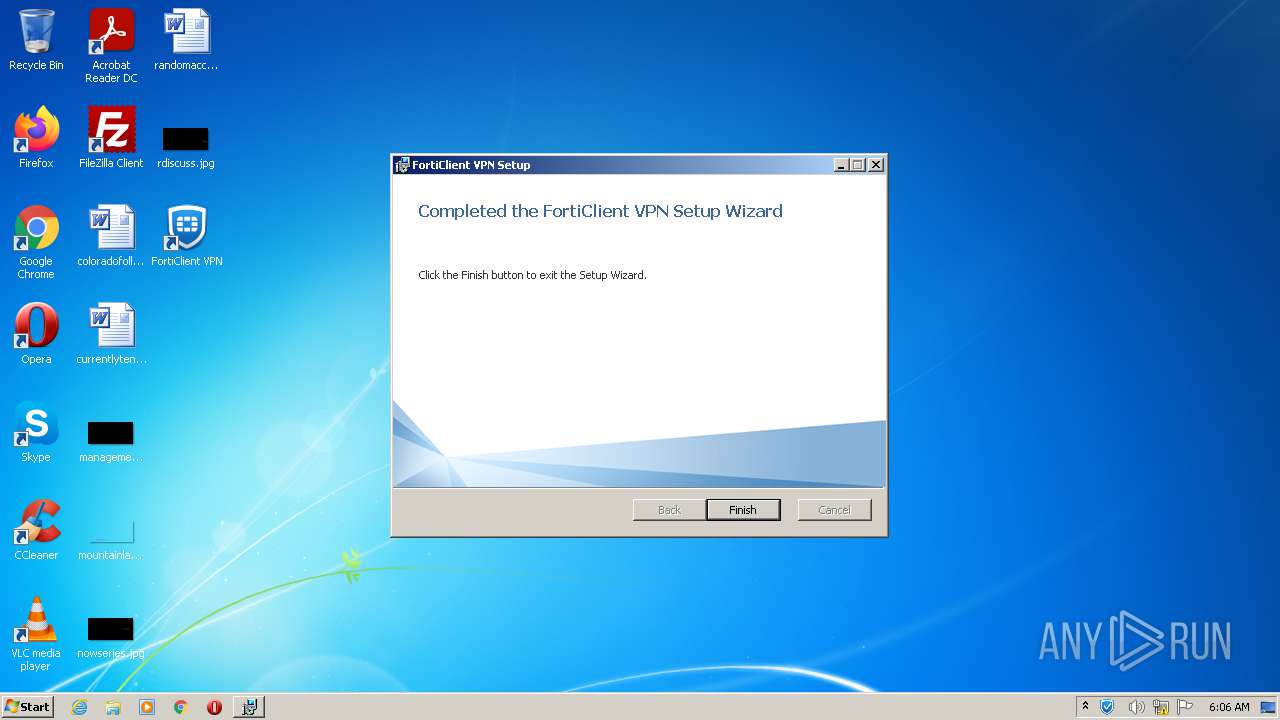This screenshot has height=720, width=1280.
Task: Click the Finish button in setup wizard
Action: [x=743, y=510]
